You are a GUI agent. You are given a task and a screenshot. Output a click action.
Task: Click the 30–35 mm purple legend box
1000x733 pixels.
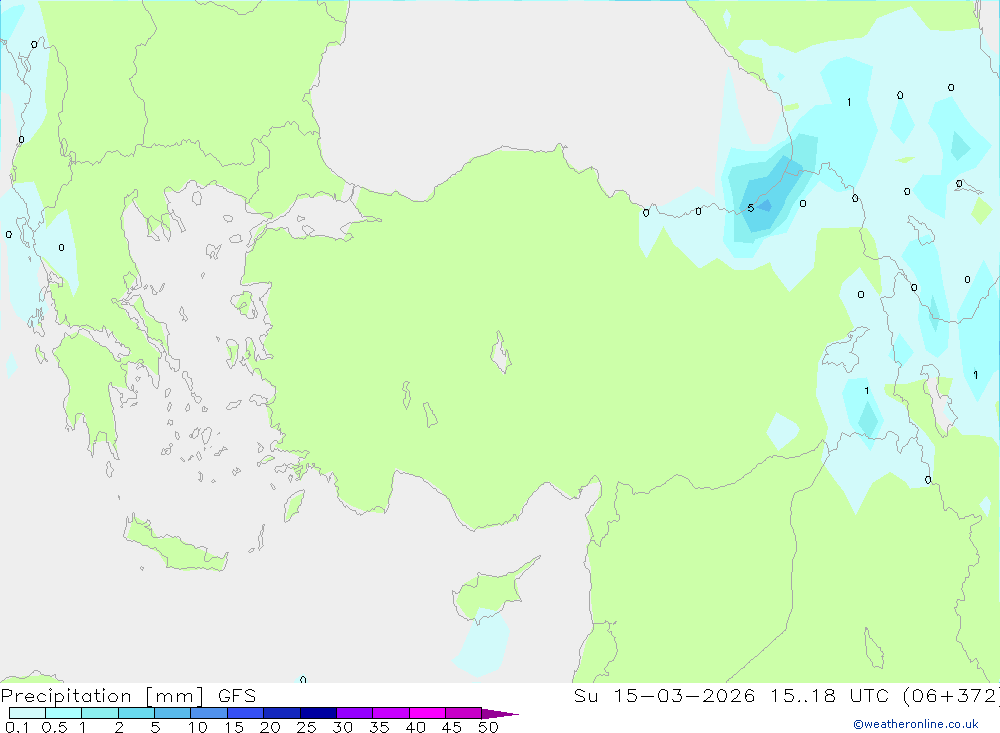(355, 713)
